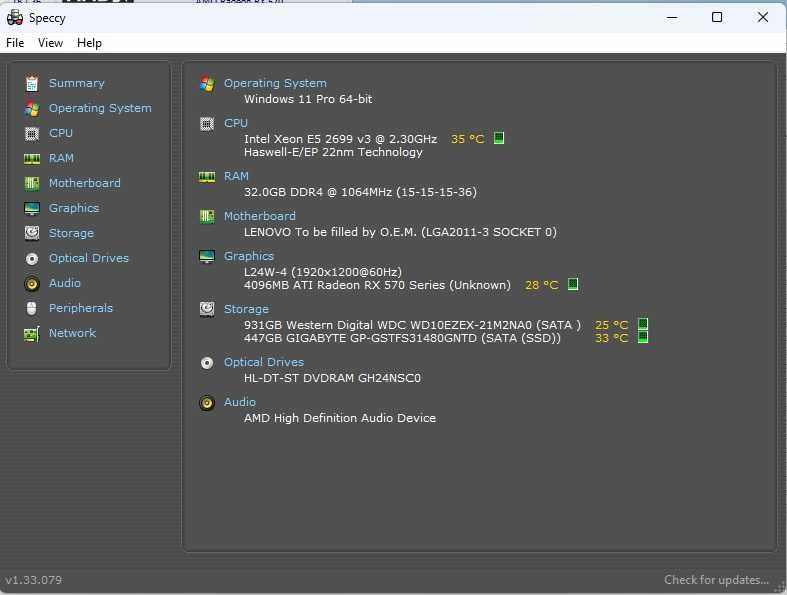Click the ATI Radeon RX 570 Series text
Image resolution: width=787 pixels, height=595 pixels.
click(377, 285)
